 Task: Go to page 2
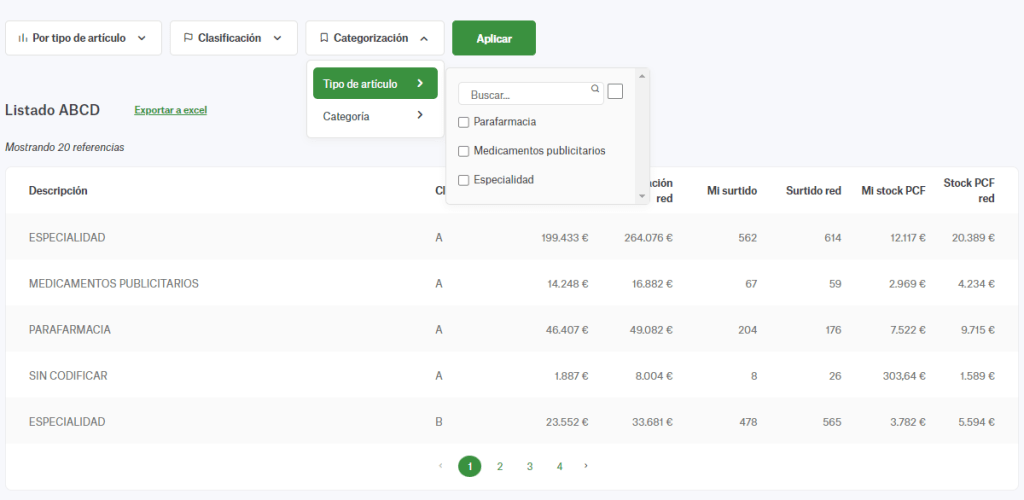(500, 466)
